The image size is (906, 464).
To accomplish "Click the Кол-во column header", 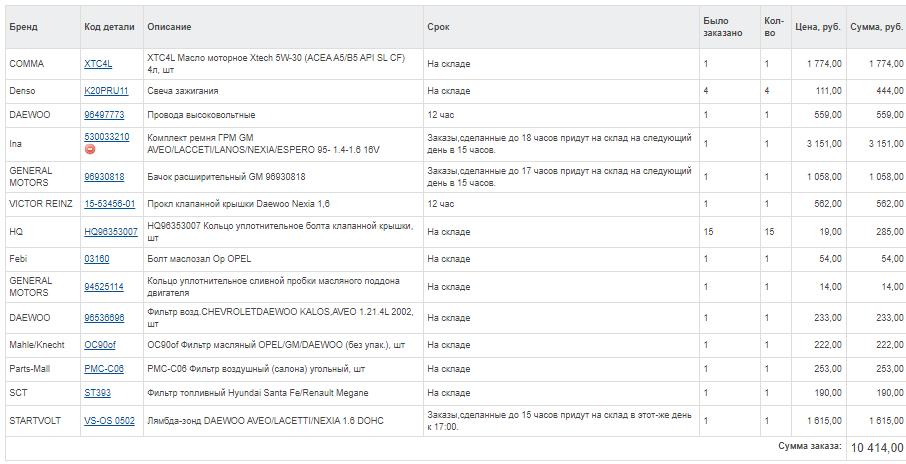I will point(774,27).
